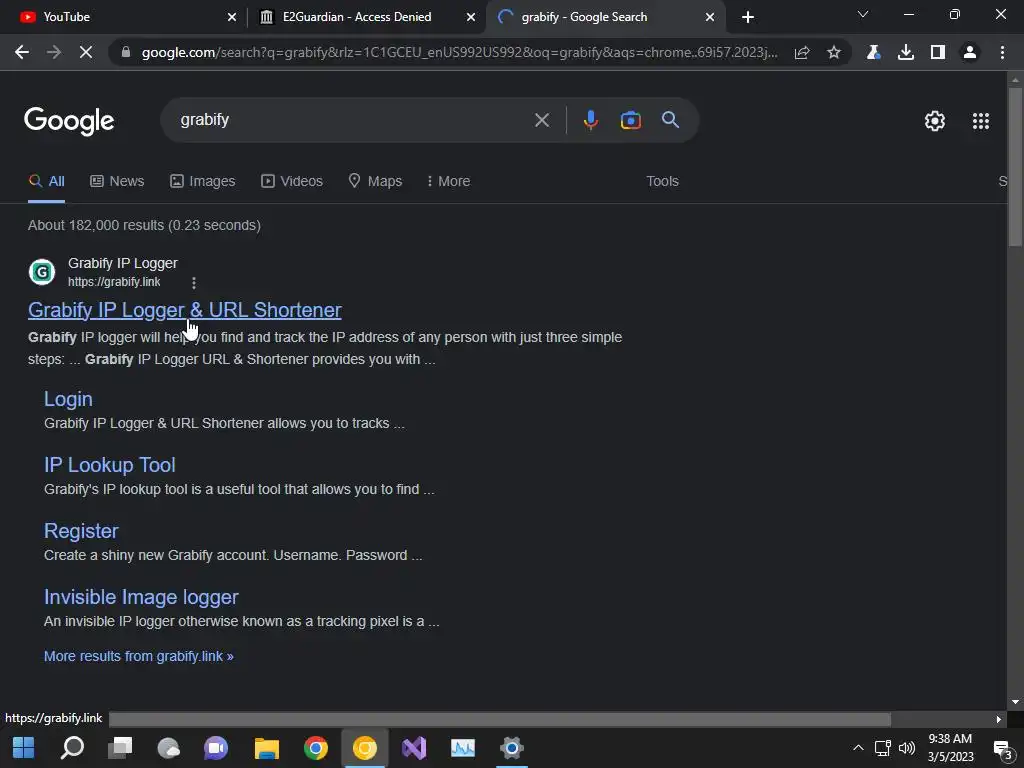Click the Google logo
The image size is (1024, 768).
tap(69, 121)
